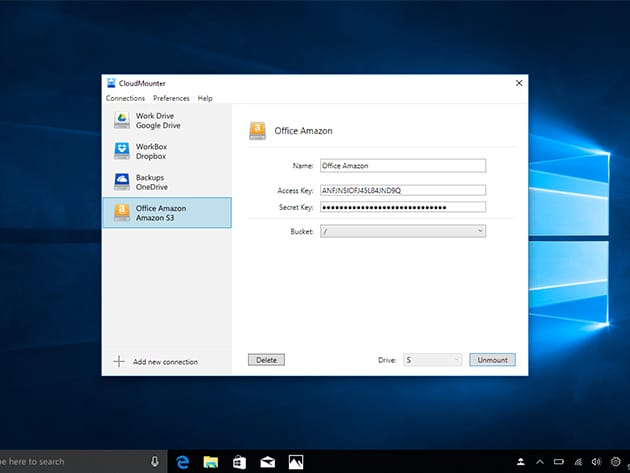The width and height of the screenshot is (630, 473).
Task: Click the Office Amazon S3 sidebar icon
Action: 120,212
